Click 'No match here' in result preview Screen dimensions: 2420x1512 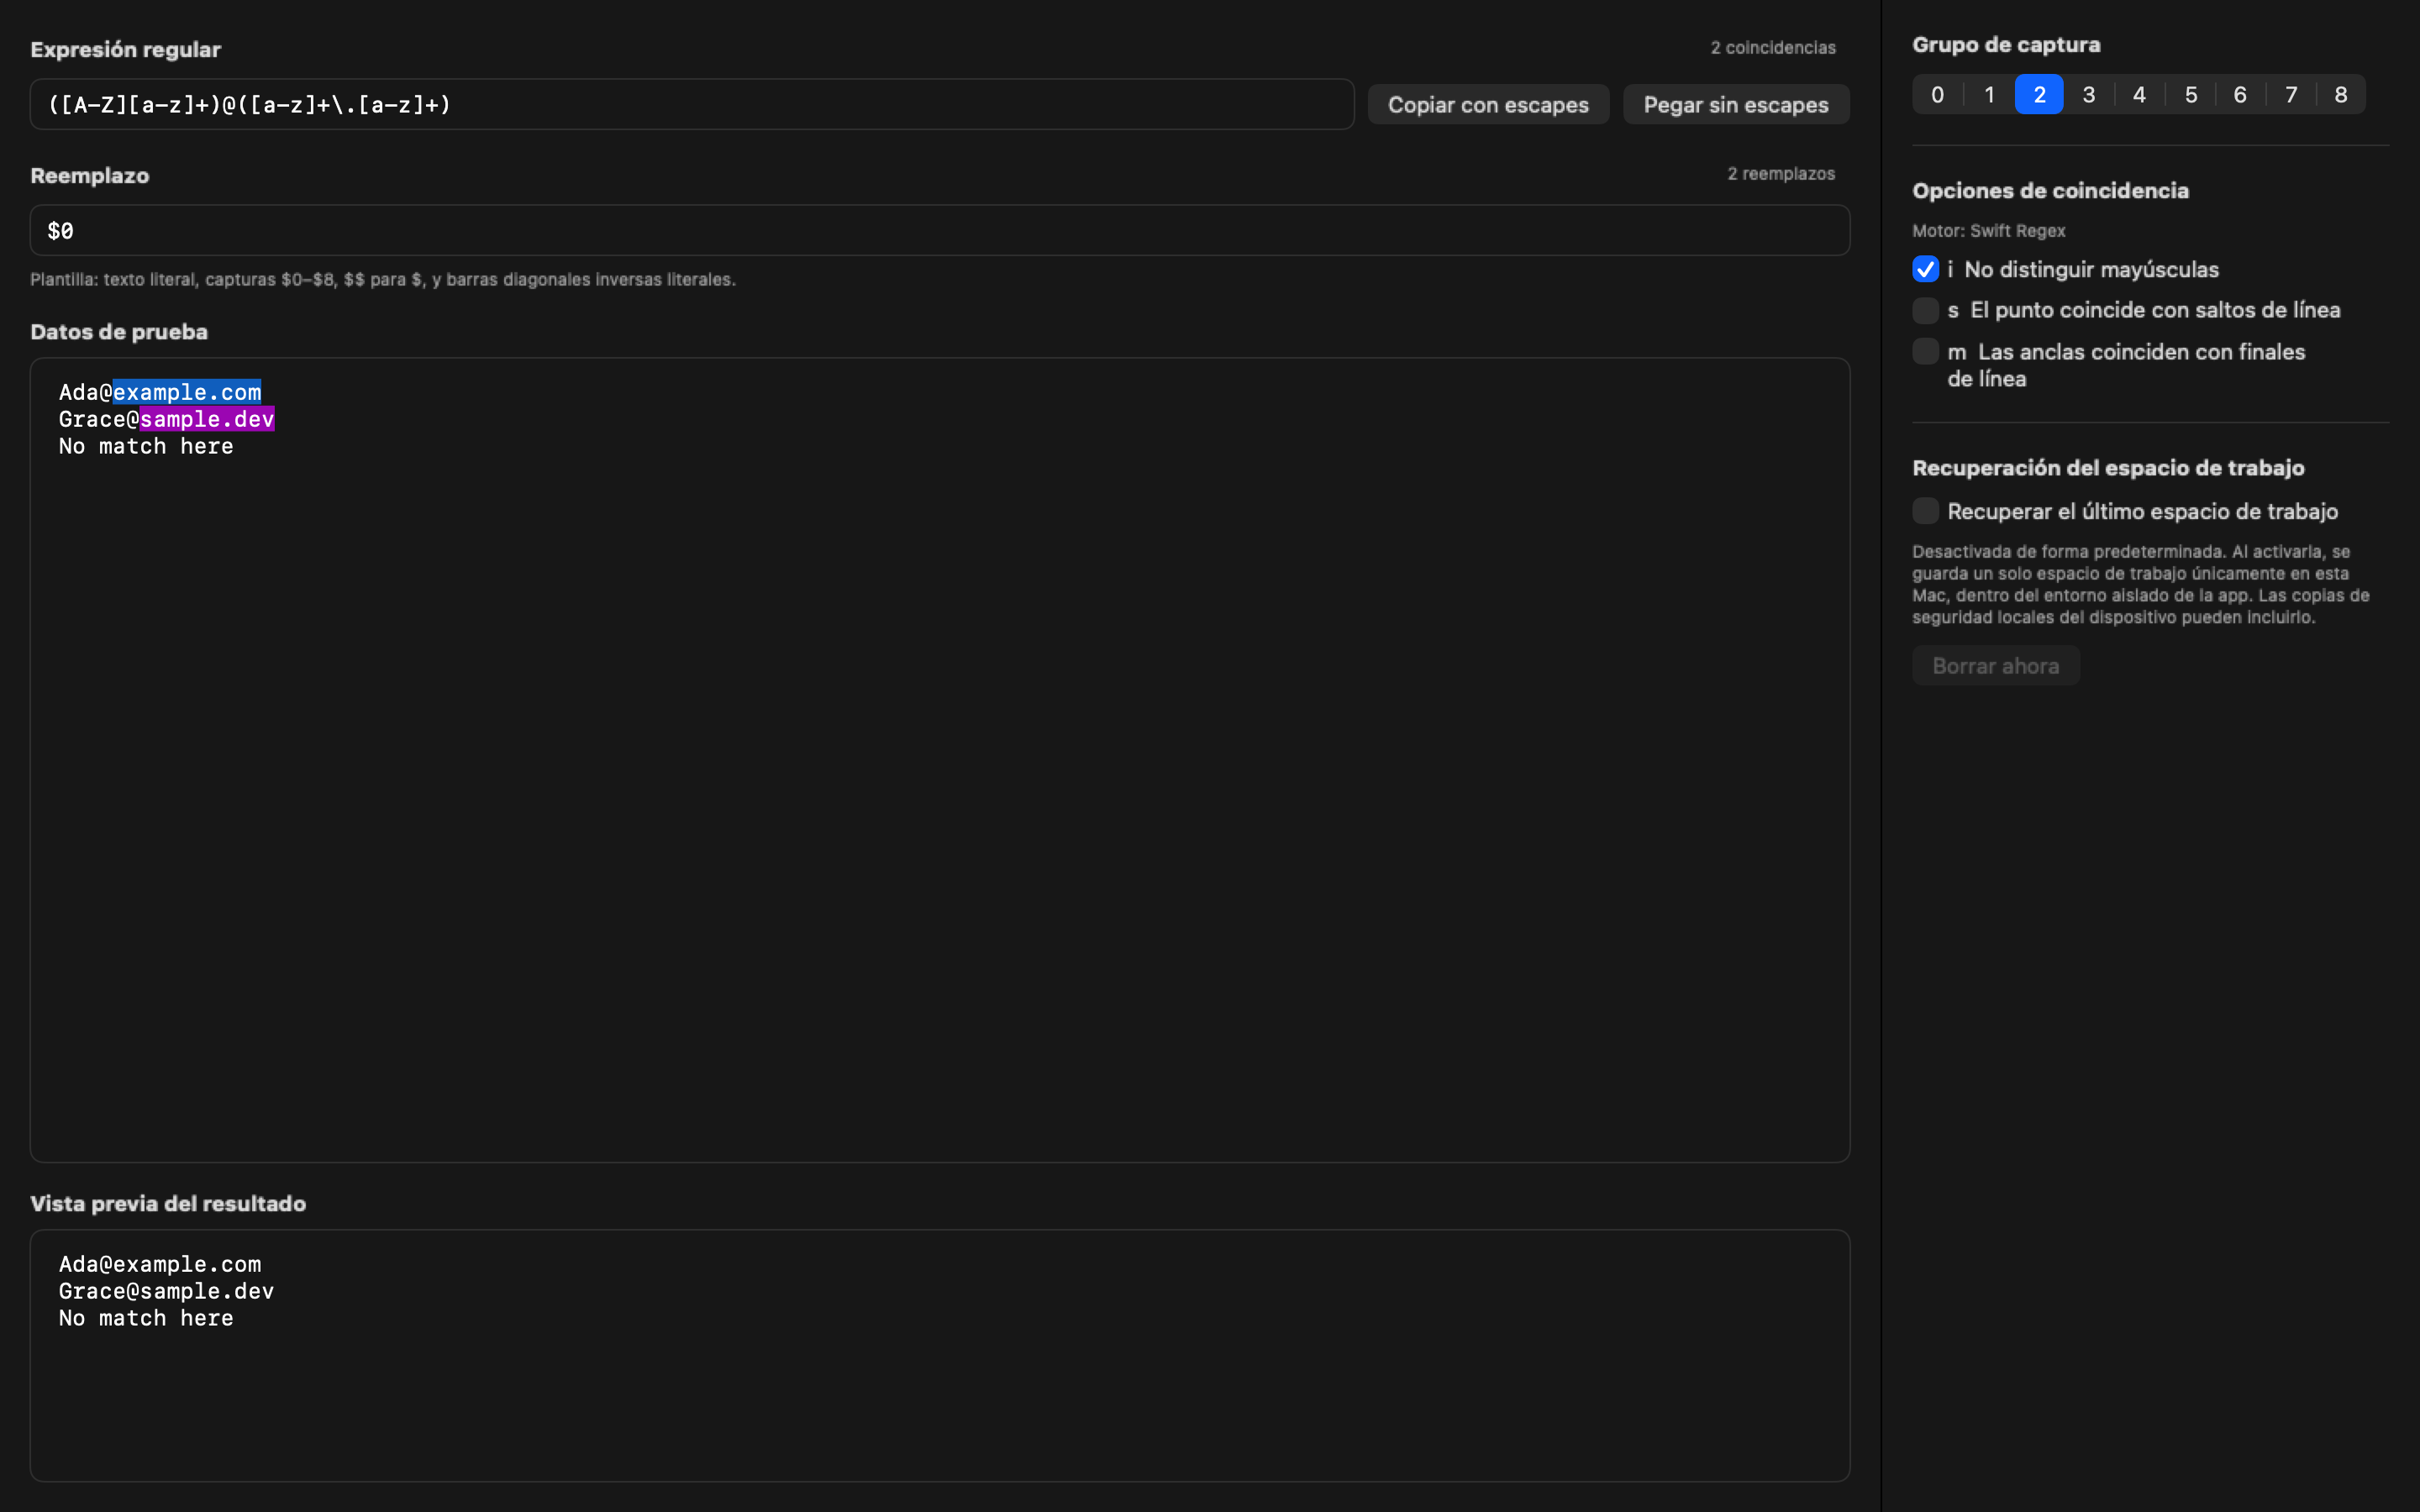tap(146, 1318)
